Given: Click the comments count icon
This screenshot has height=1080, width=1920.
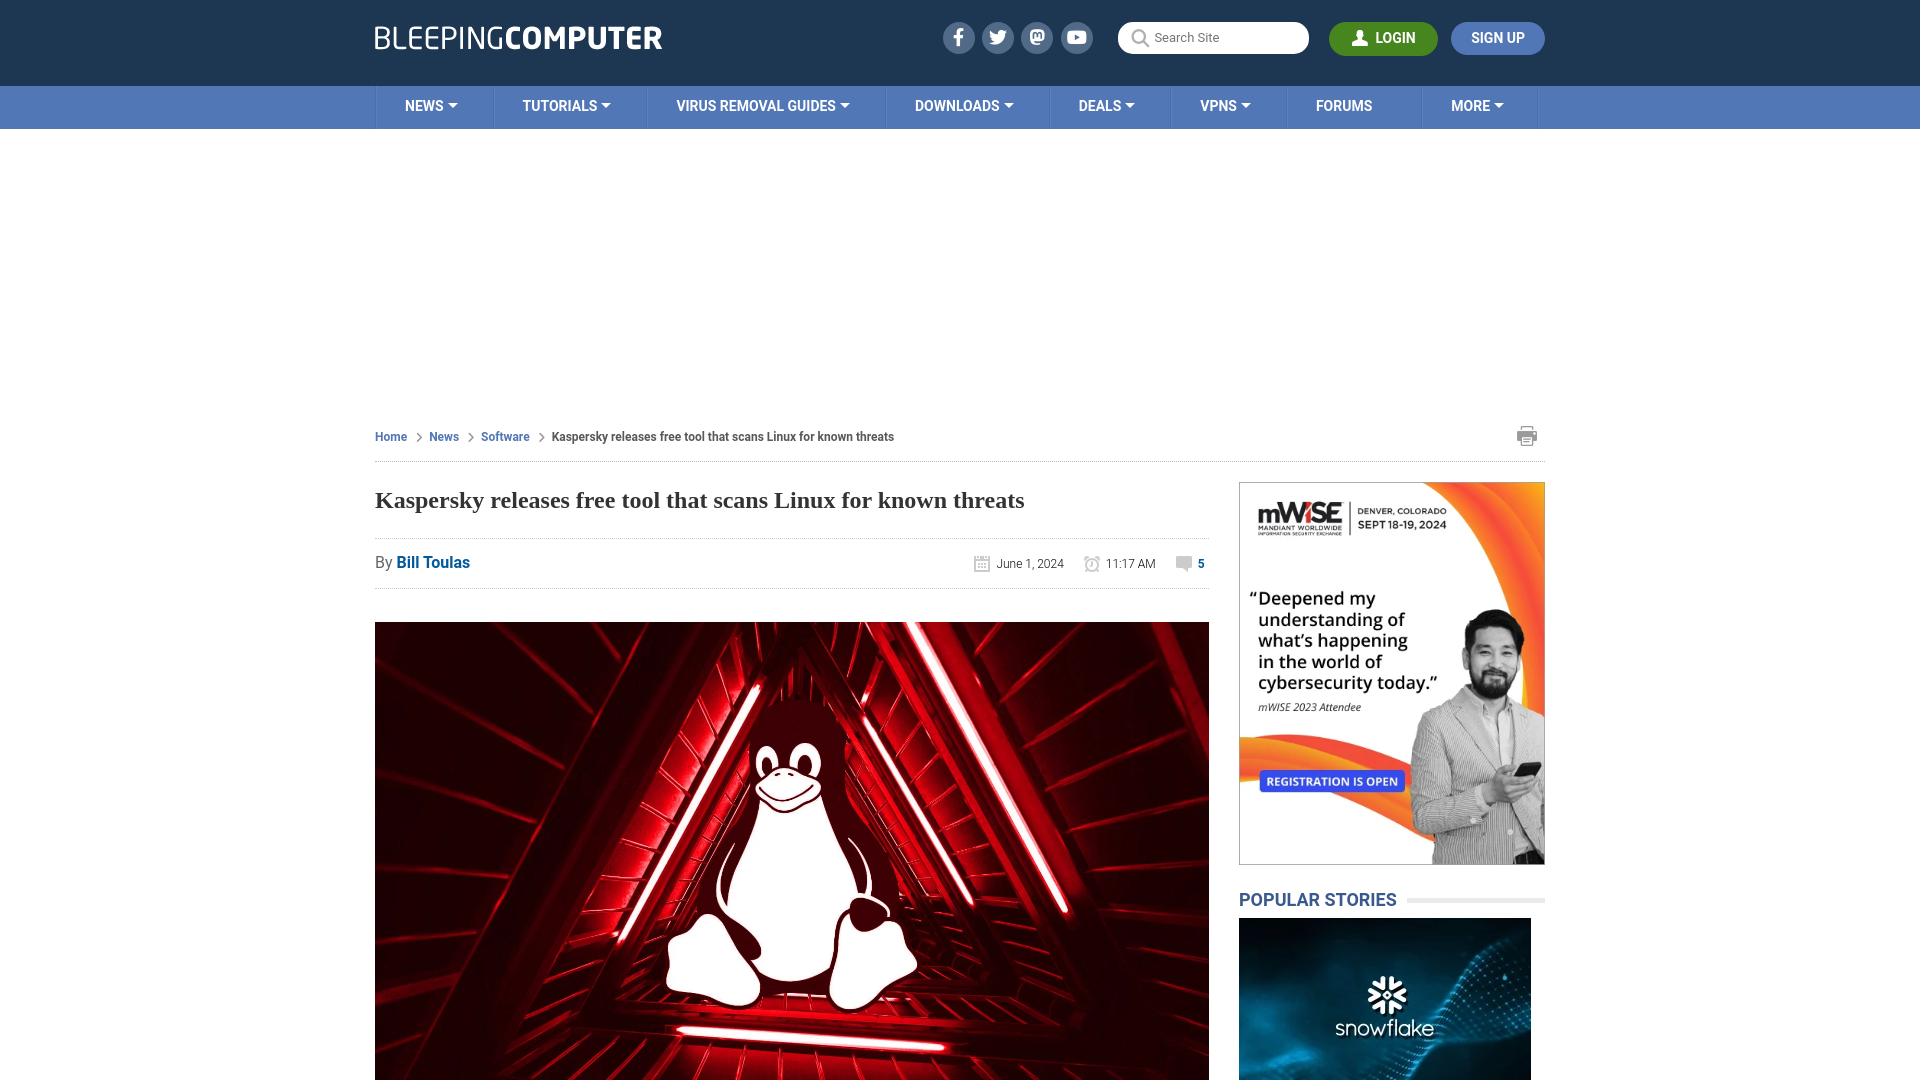Looking at the screenshot, I should click(x=1184, y=563).
